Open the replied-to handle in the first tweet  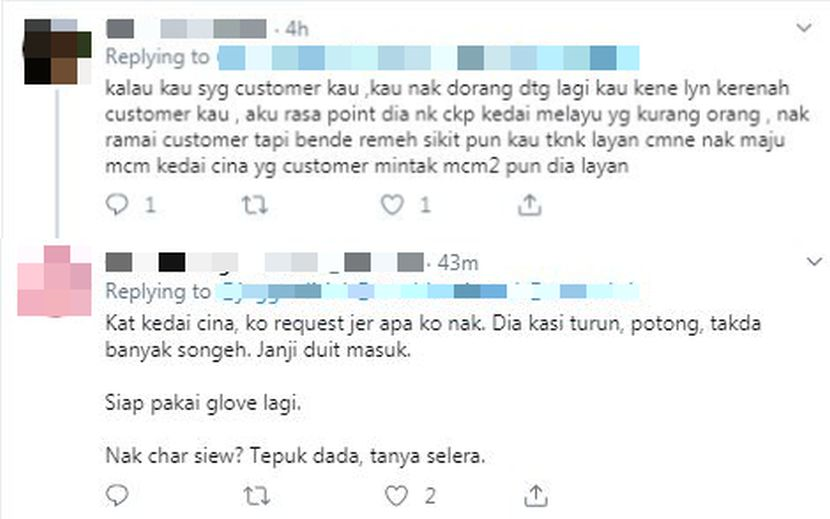pos(429,58)
